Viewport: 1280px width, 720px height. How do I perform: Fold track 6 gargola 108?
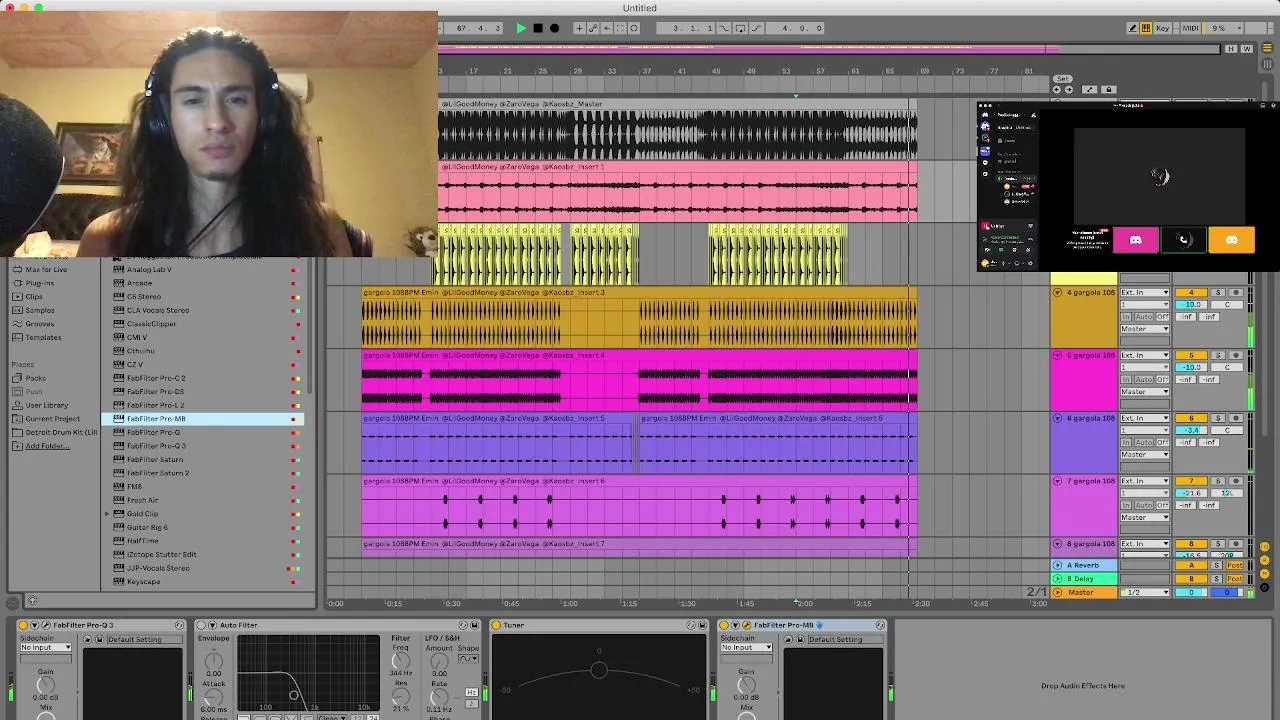(1057, 419)
